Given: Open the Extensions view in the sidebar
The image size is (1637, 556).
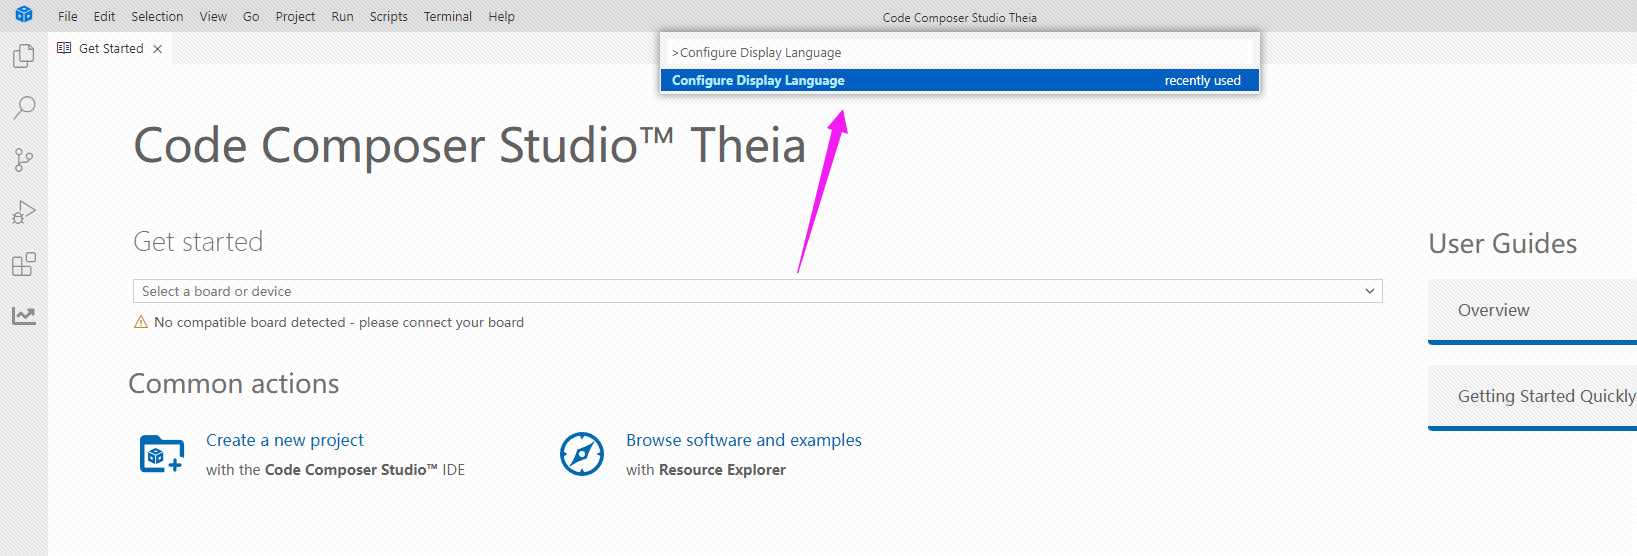Looking at the screenshot, I should pyautogui.click(x=24, y=264).
